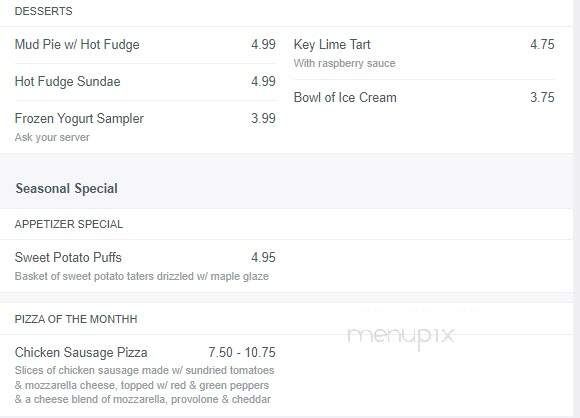Screen dimensions: 580x418
Task: Click the sweet potato taters description text
Action: pyautogui.click(x=142, y=276)
